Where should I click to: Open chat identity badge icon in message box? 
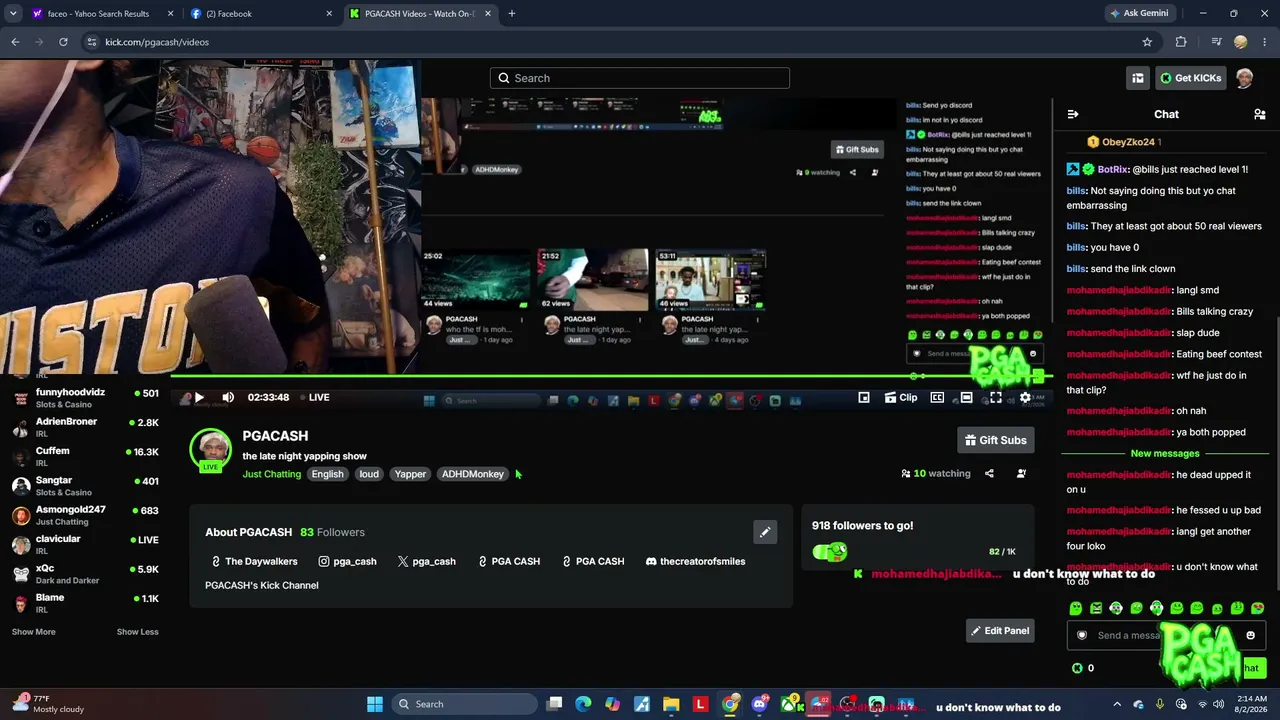point(1081,636)
